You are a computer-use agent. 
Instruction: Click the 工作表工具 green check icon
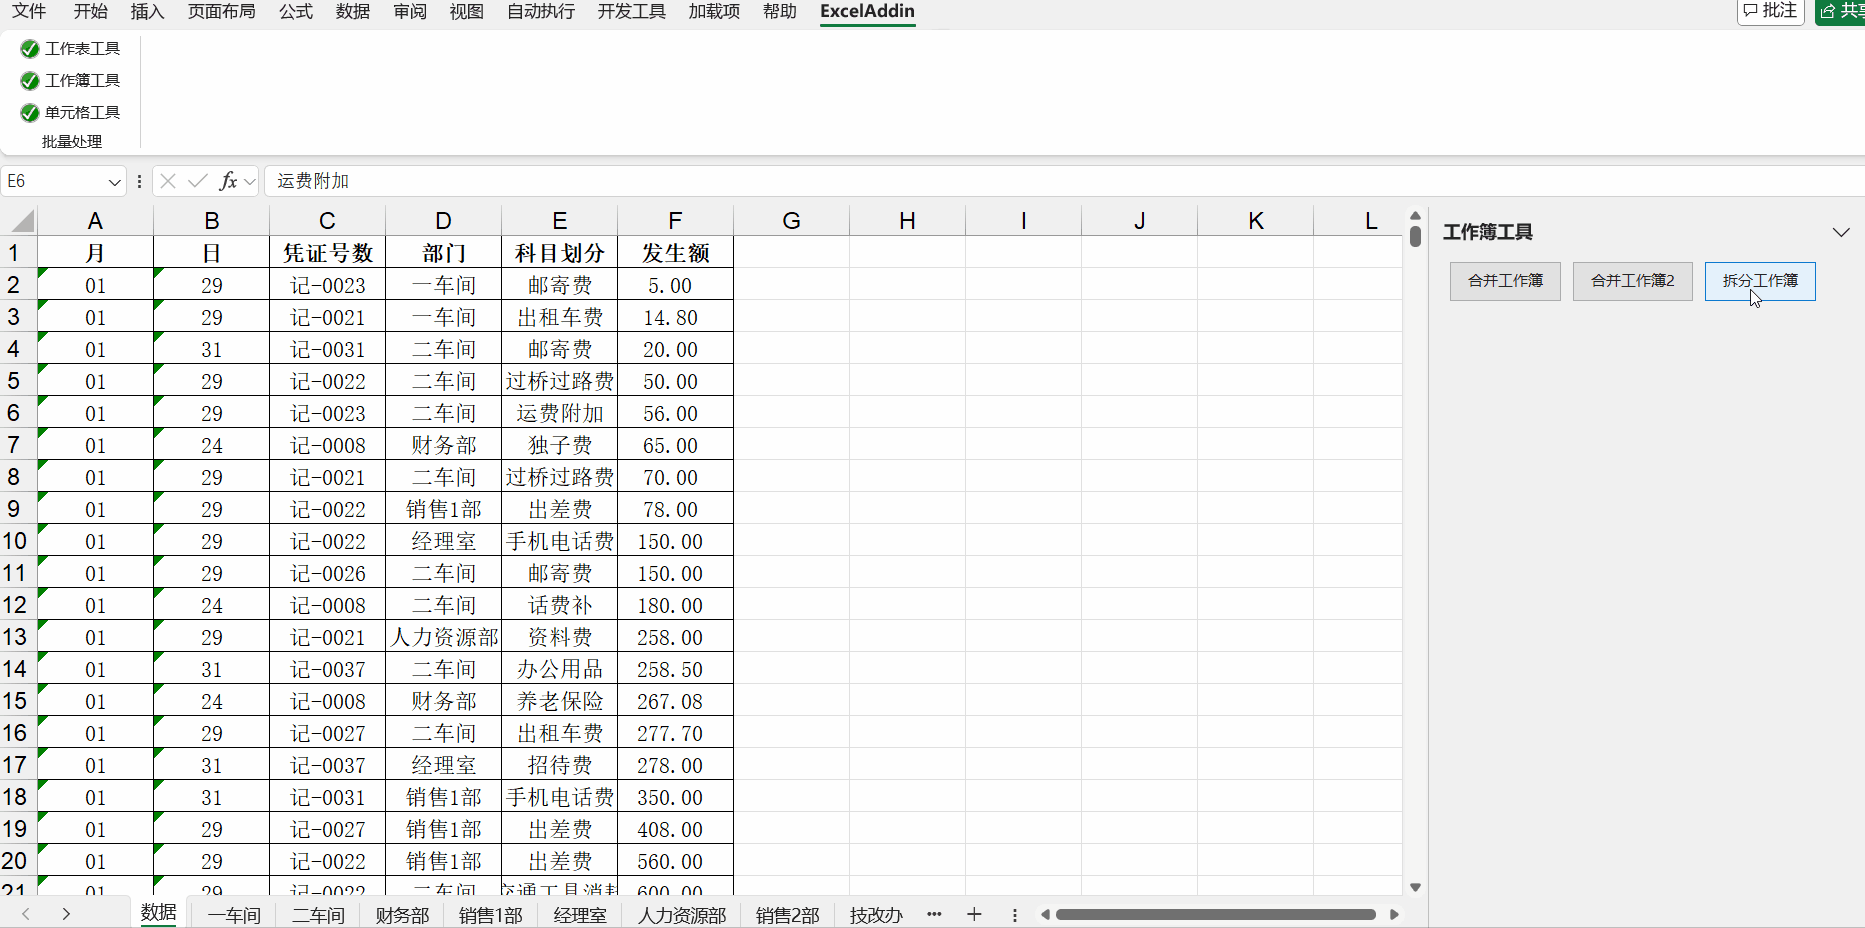point(30,49)
